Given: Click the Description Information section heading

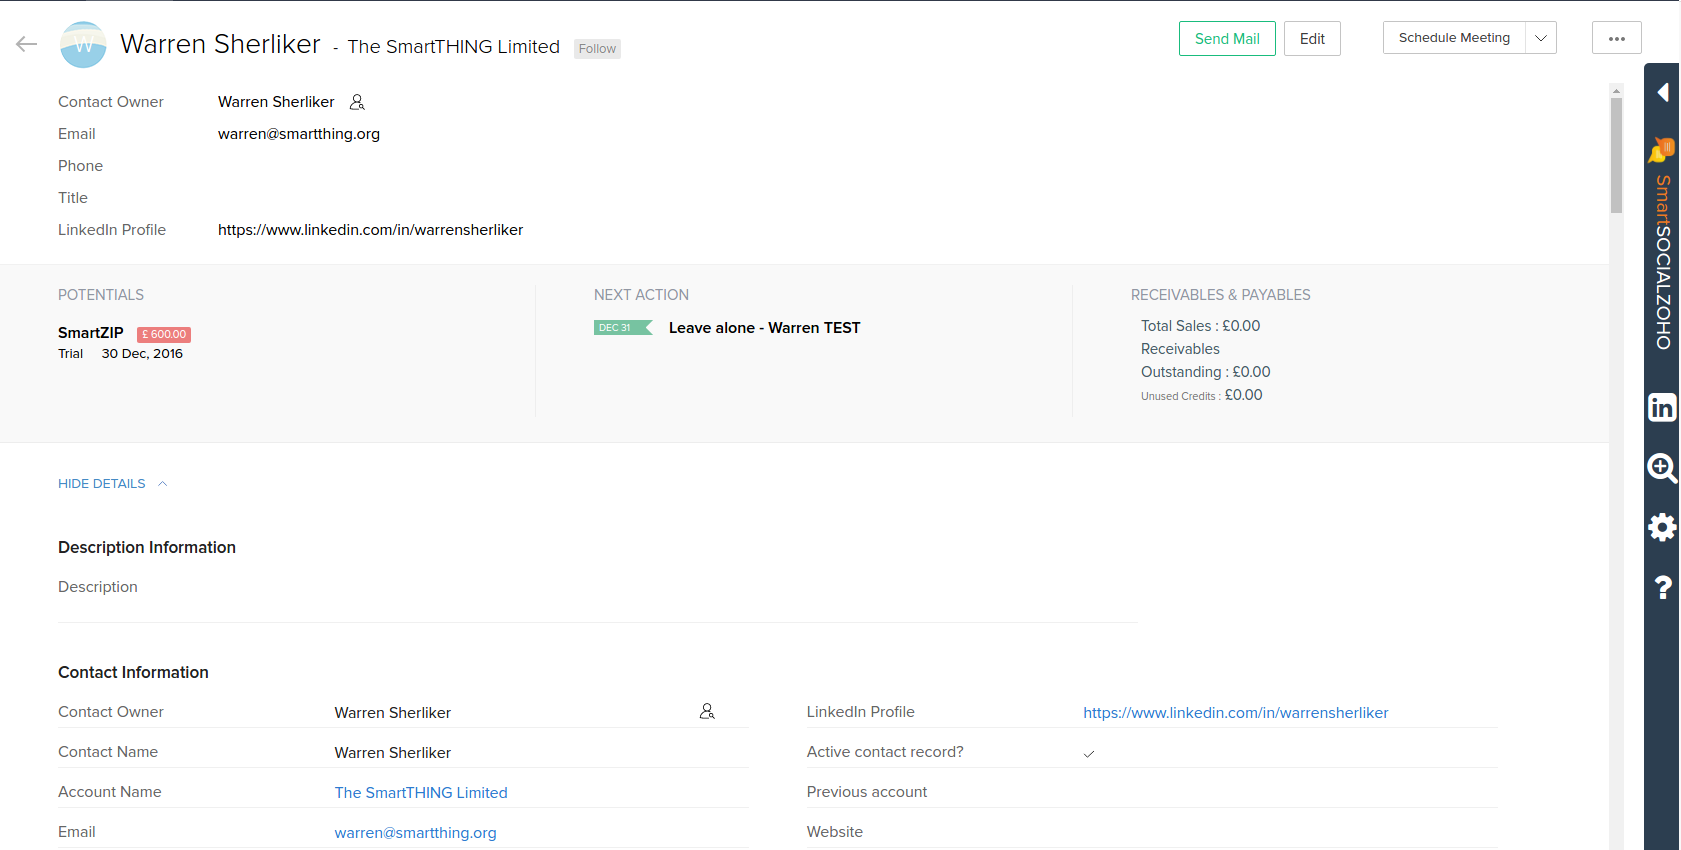Looking at the screenshot, I should 147,547.
